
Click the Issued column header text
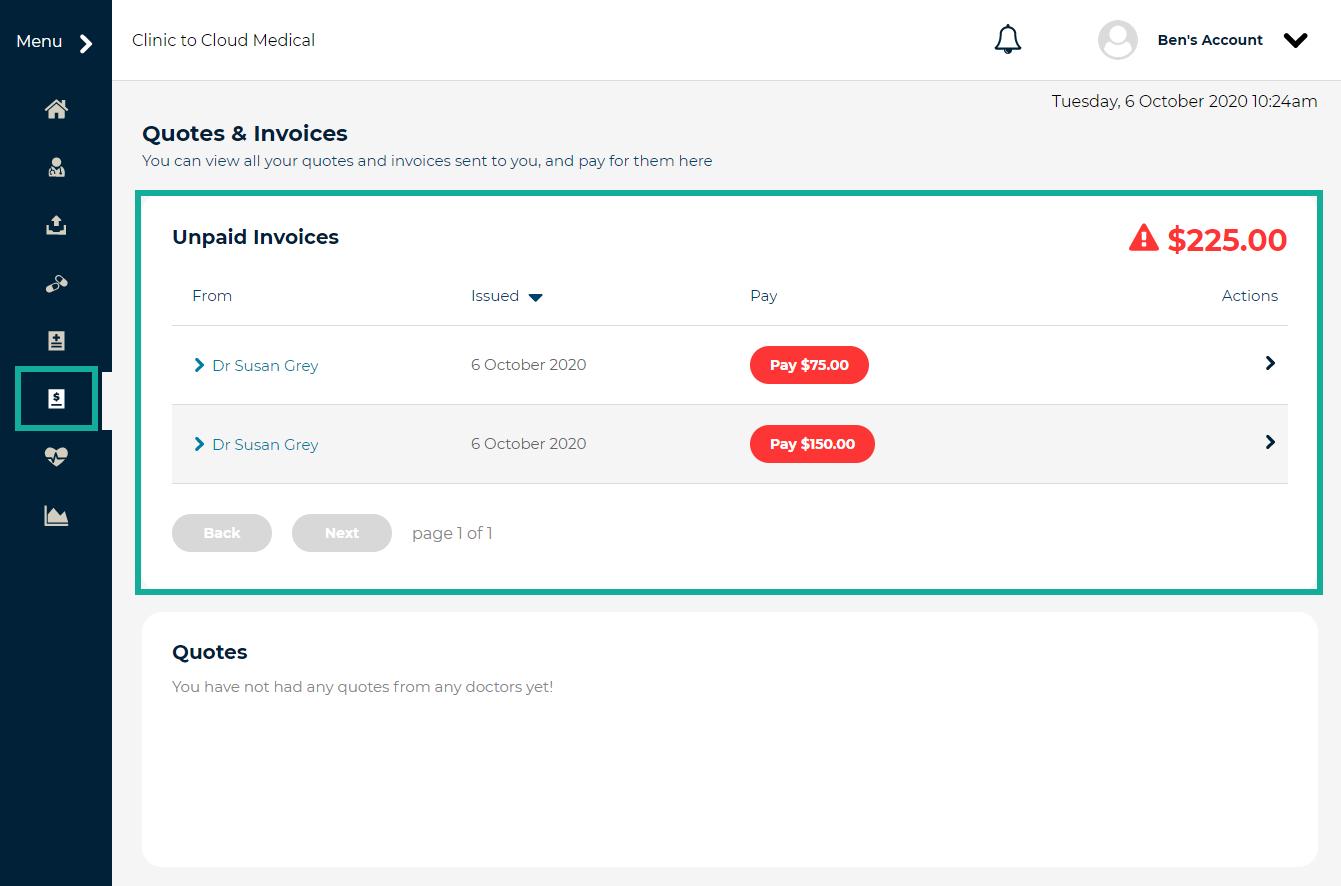click(495, 296)
